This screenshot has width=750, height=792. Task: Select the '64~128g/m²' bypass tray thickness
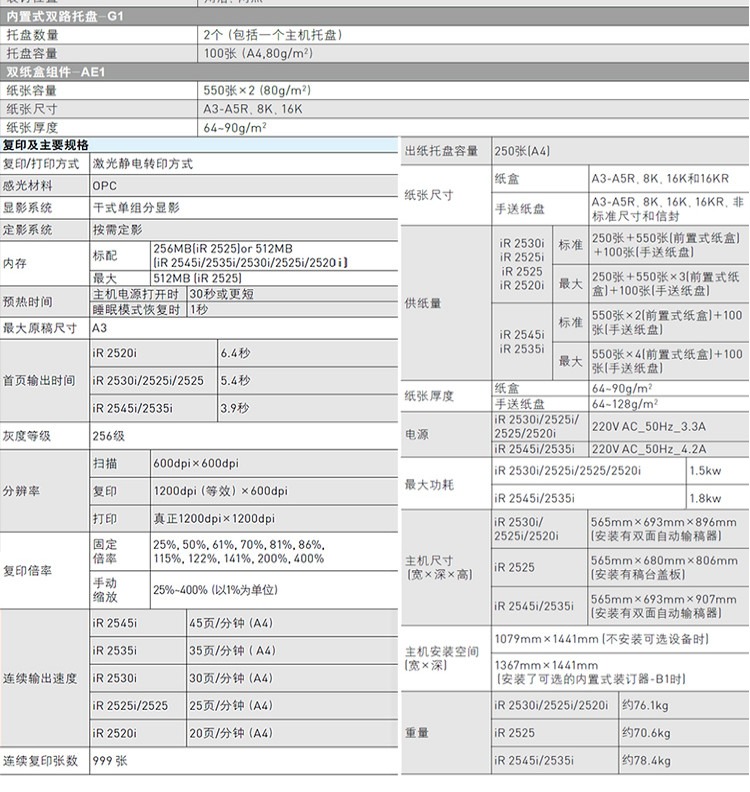[x=625, y=404]
